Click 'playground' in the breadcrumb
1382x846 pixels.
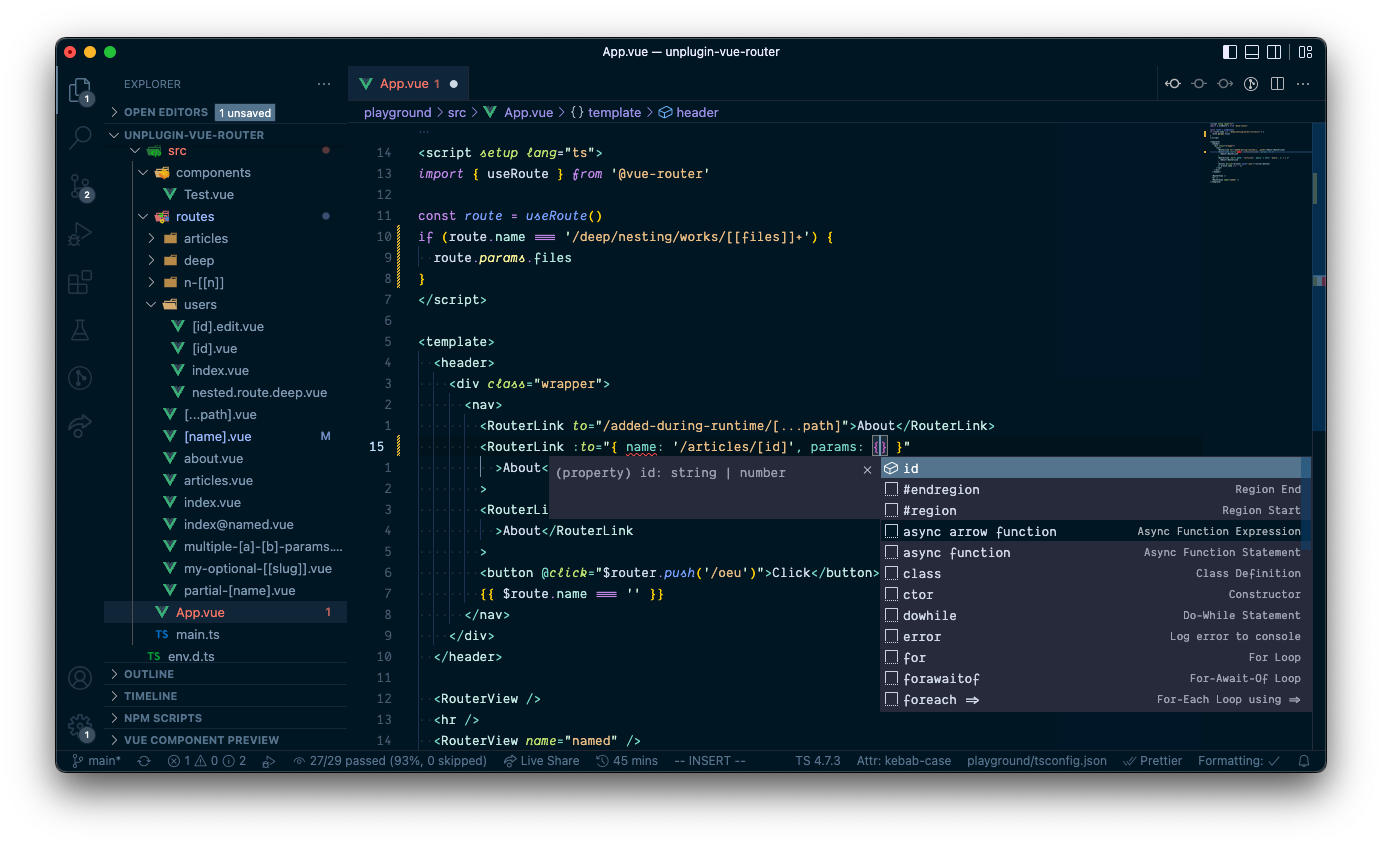tap(397, 113)
